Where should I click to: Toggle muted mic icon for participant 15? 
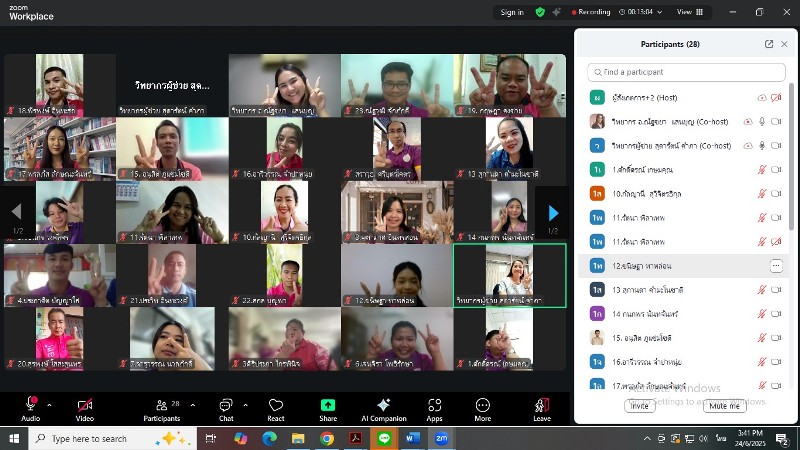762,338
